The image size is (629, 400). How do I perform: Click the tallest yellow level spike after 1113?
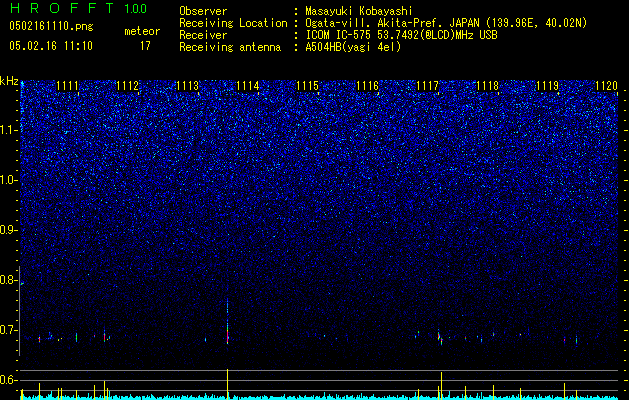tap(227, 384)
